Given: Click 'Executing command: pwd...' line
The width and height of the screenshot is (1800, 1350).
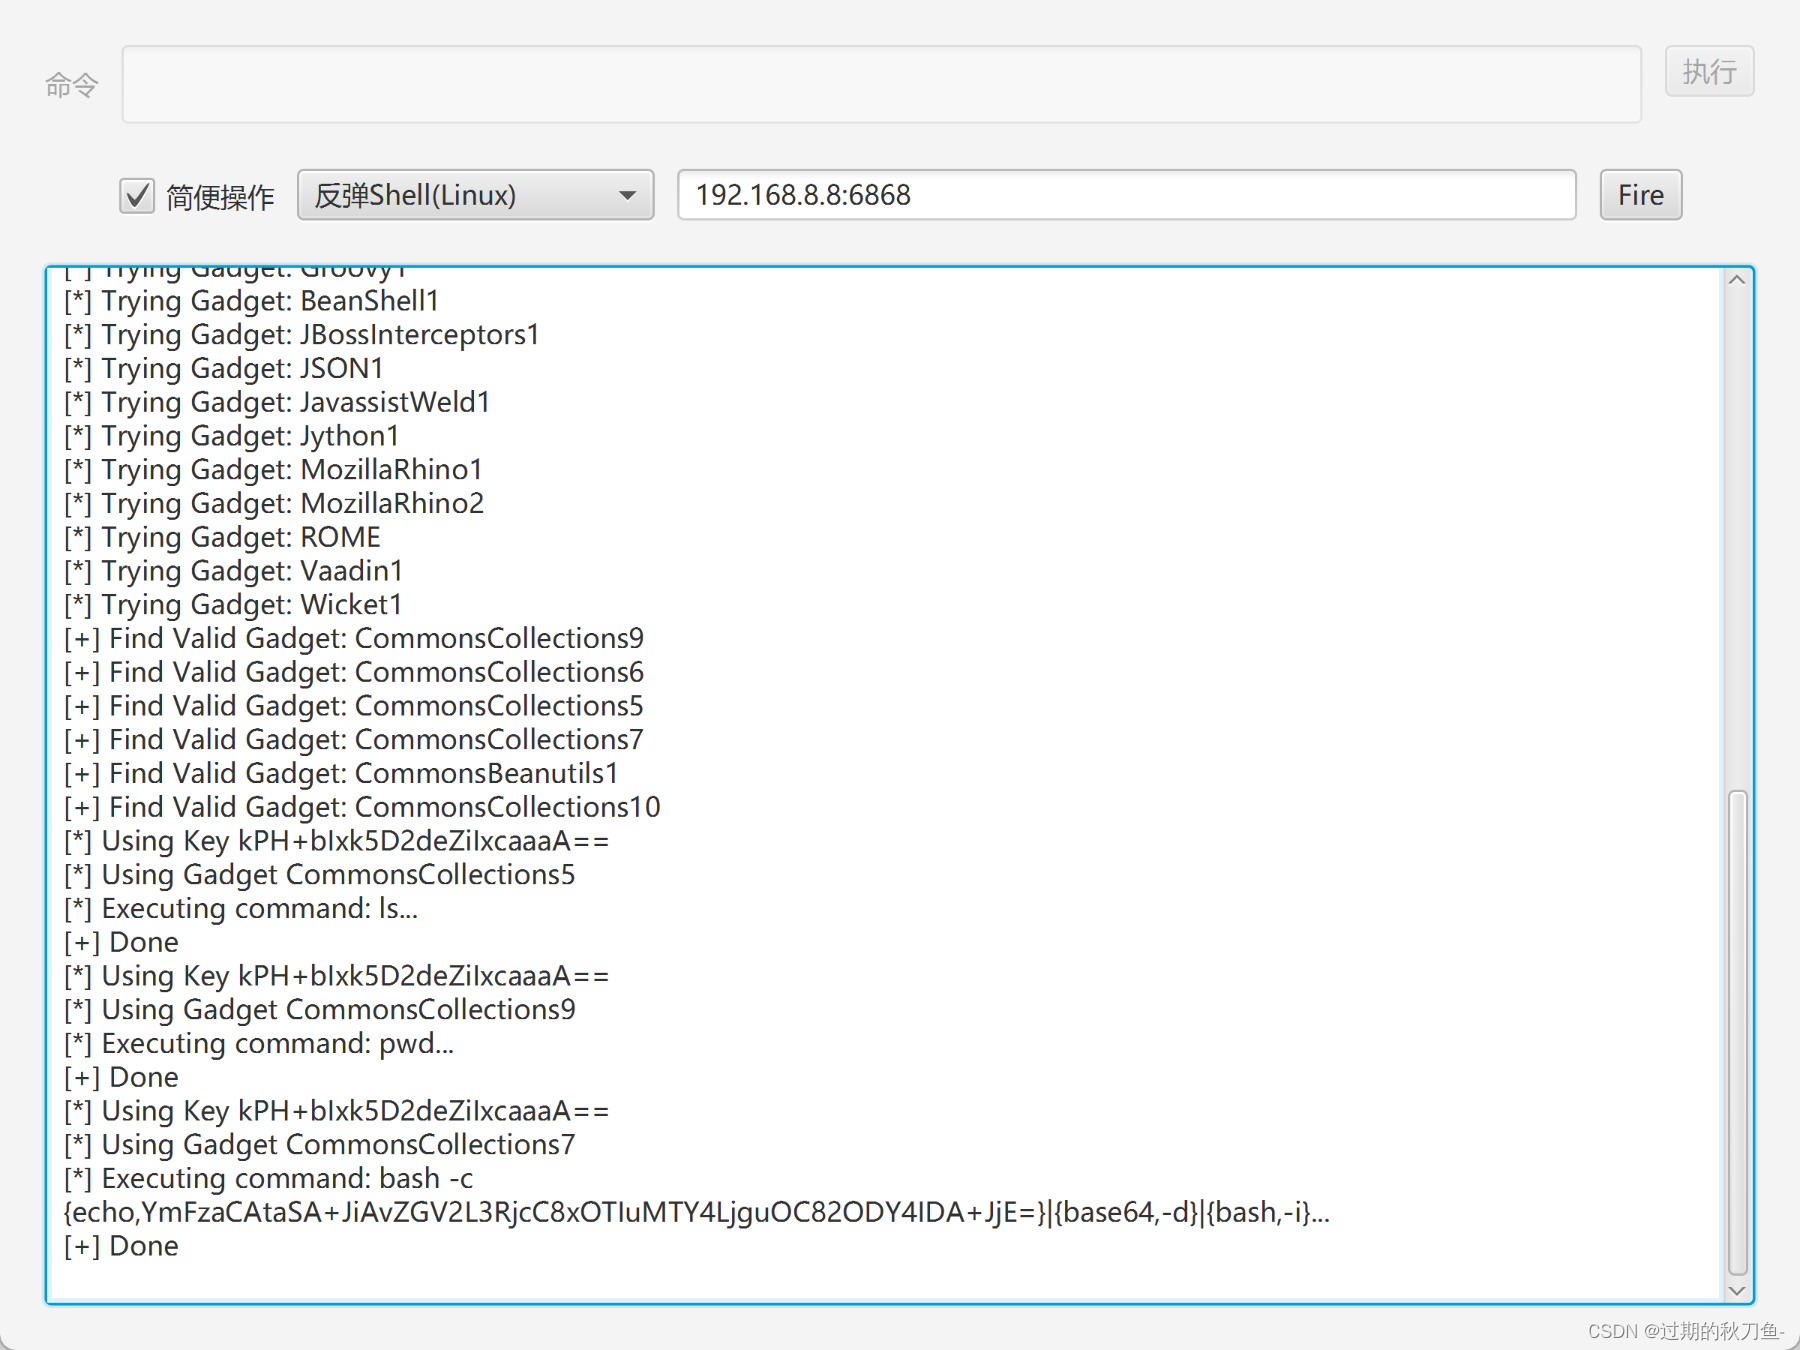Looking at the screenshot, I should (259, 1044).
